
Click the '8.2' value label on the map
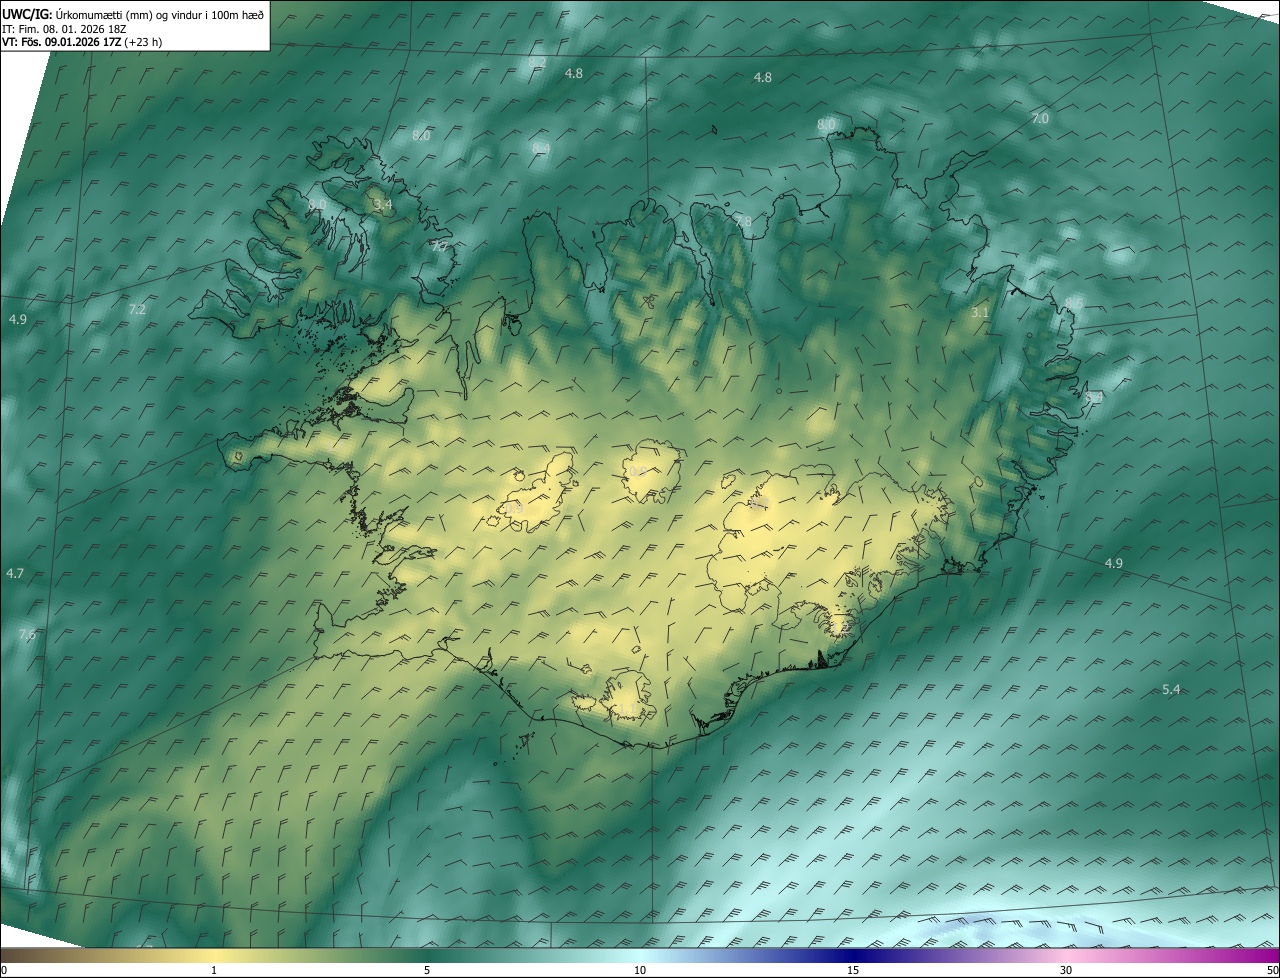coord(536,62)
